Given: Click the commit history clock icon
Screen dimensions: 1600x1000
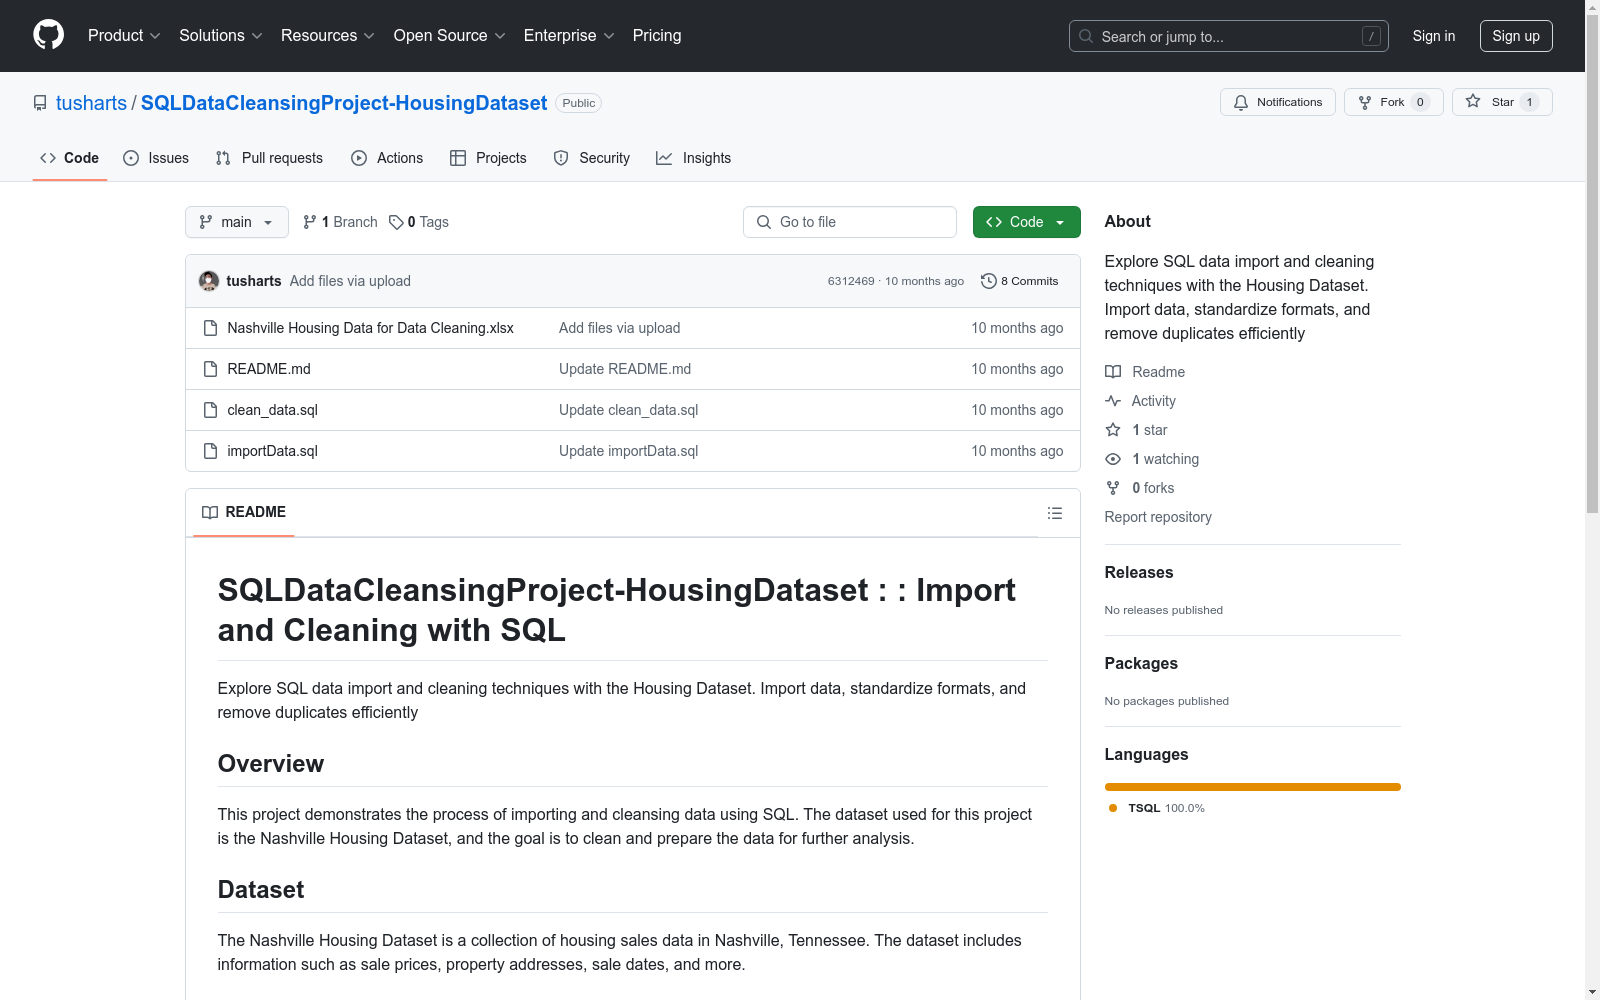Looking at the screenshot, I should (988, 281).
